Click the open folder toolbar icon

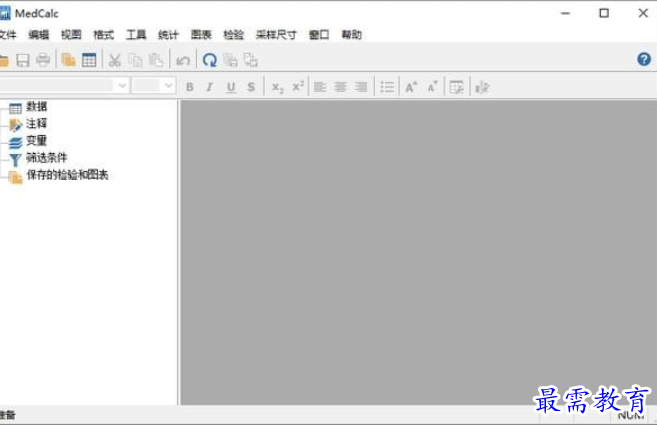click(x=4, y=61)
